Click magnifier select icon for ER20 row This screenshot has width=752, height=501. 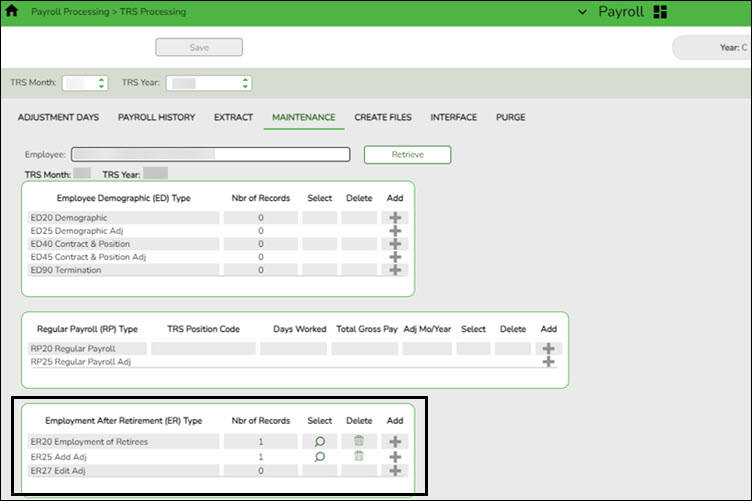pos(320,441)
